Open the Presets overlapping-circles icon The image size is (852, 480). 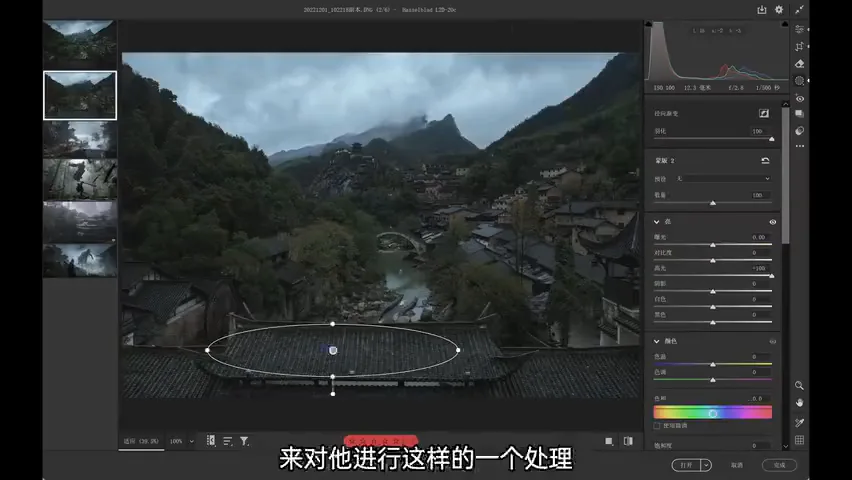(x=799, y=131)
